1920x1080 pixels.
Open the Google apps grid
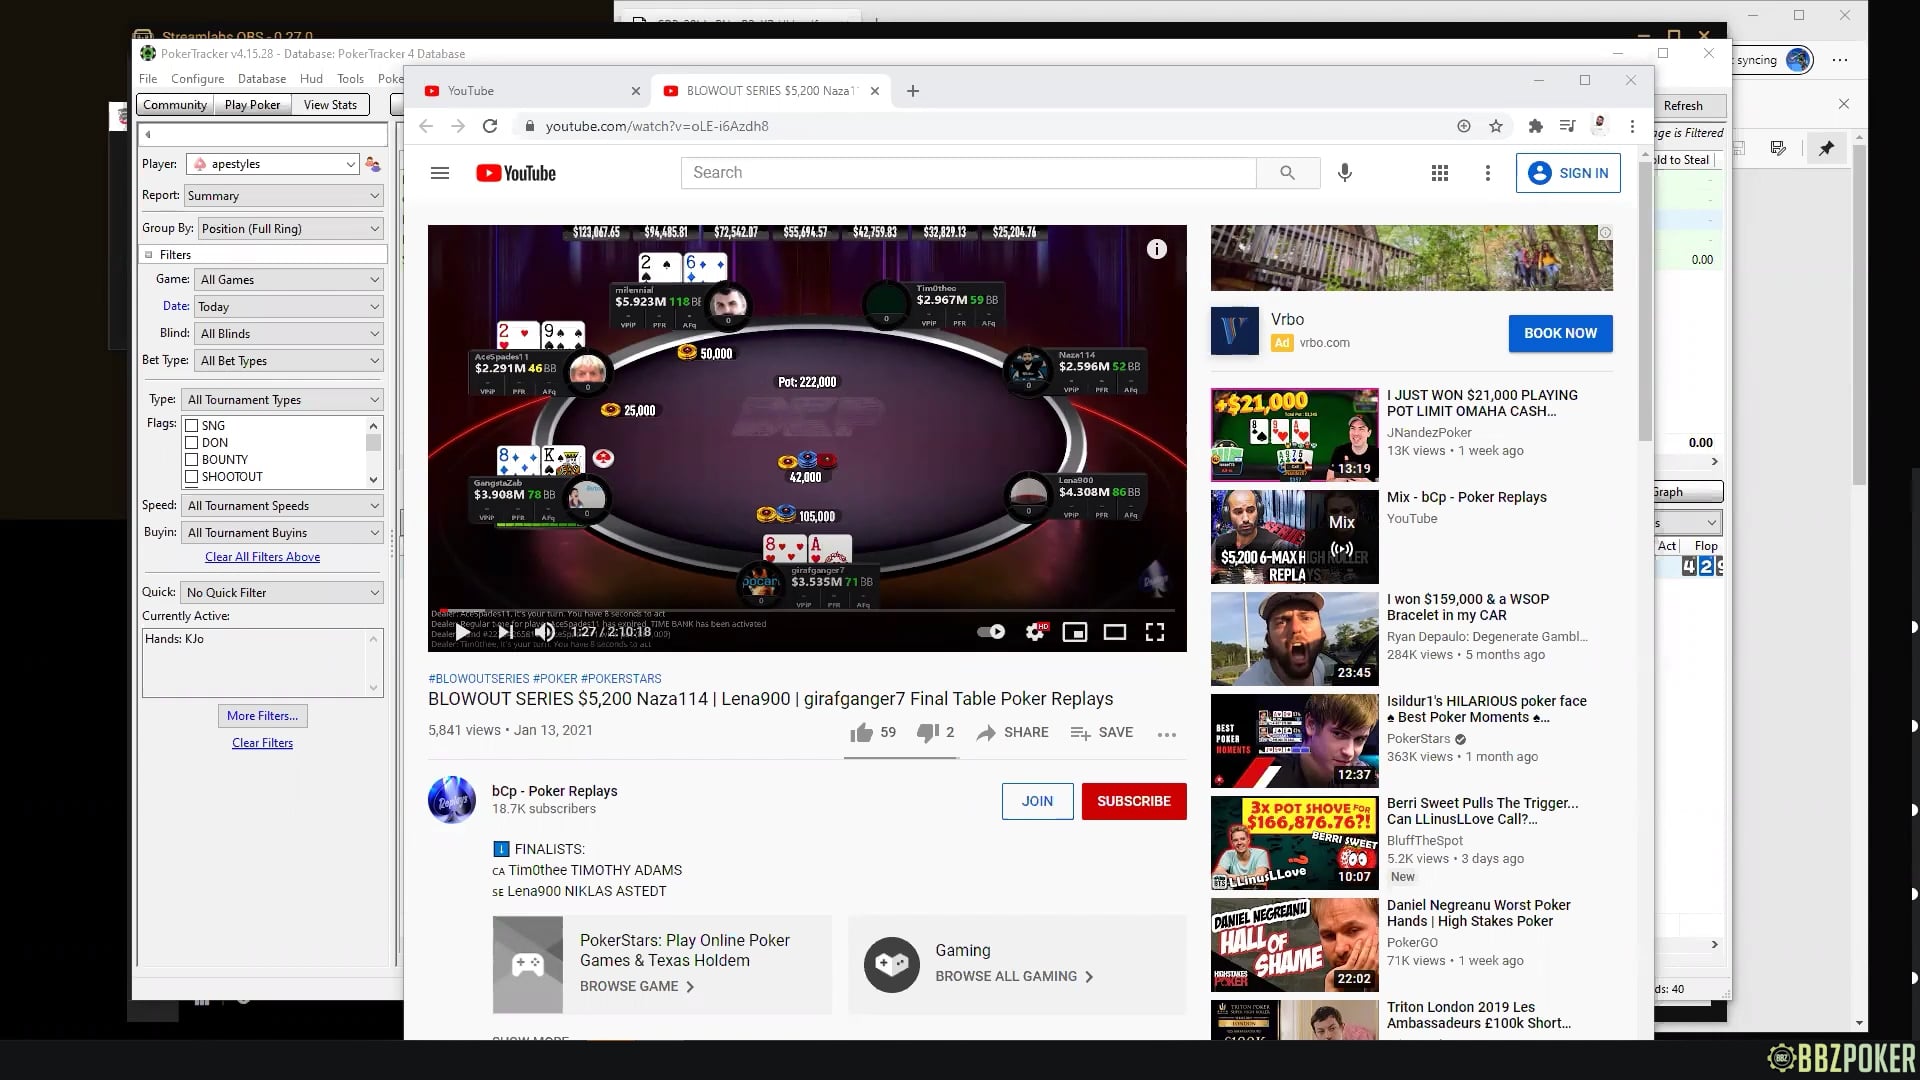pos(1440,172)
